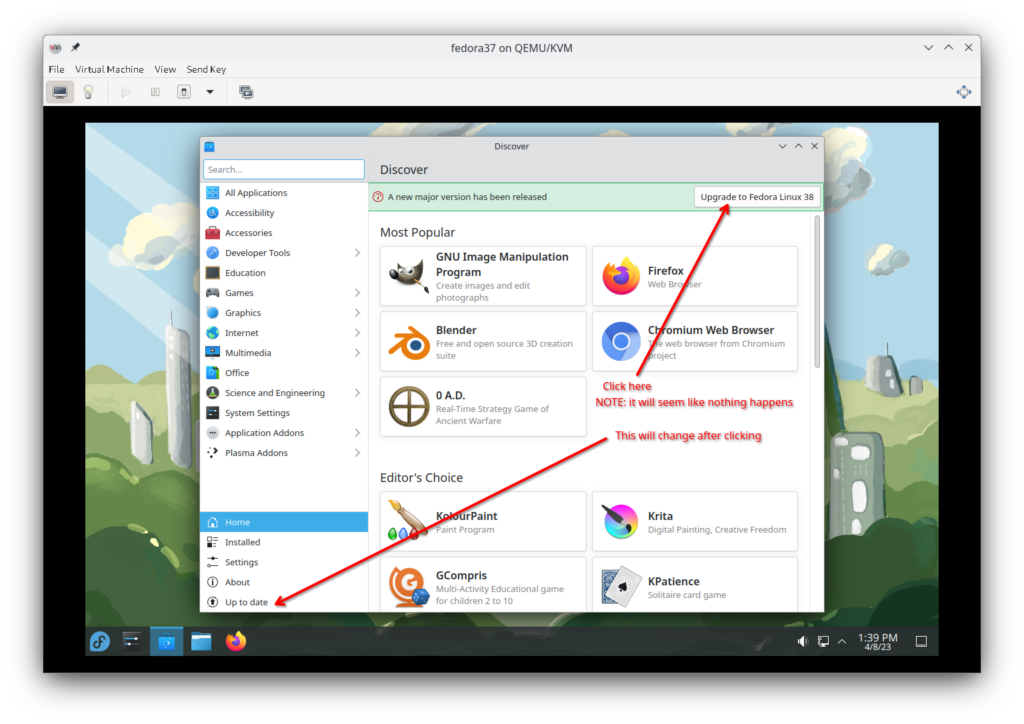Image resolution: width=1024 pixels, height=724 pixels.
Task: Click the Developer Tools category icon
Action: [x=212, y=253]
